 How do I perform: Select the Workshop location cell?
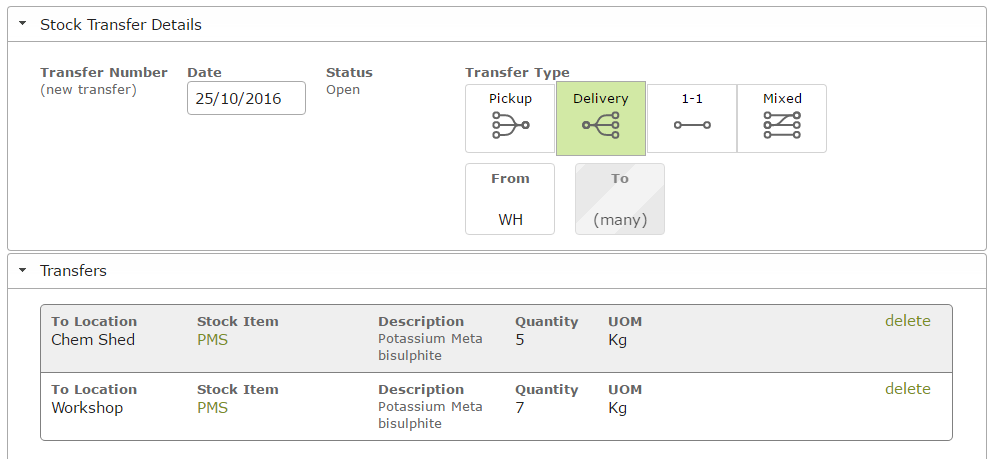pyautogui.click(x=87, y=408)
